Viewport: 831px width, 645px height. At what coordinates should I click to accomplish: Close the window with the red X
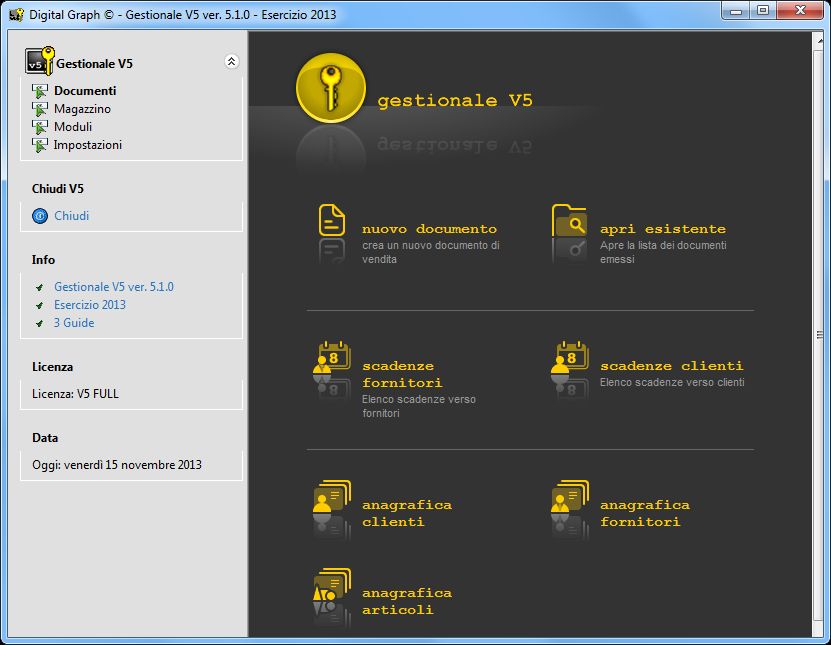(x=800, y=10)
